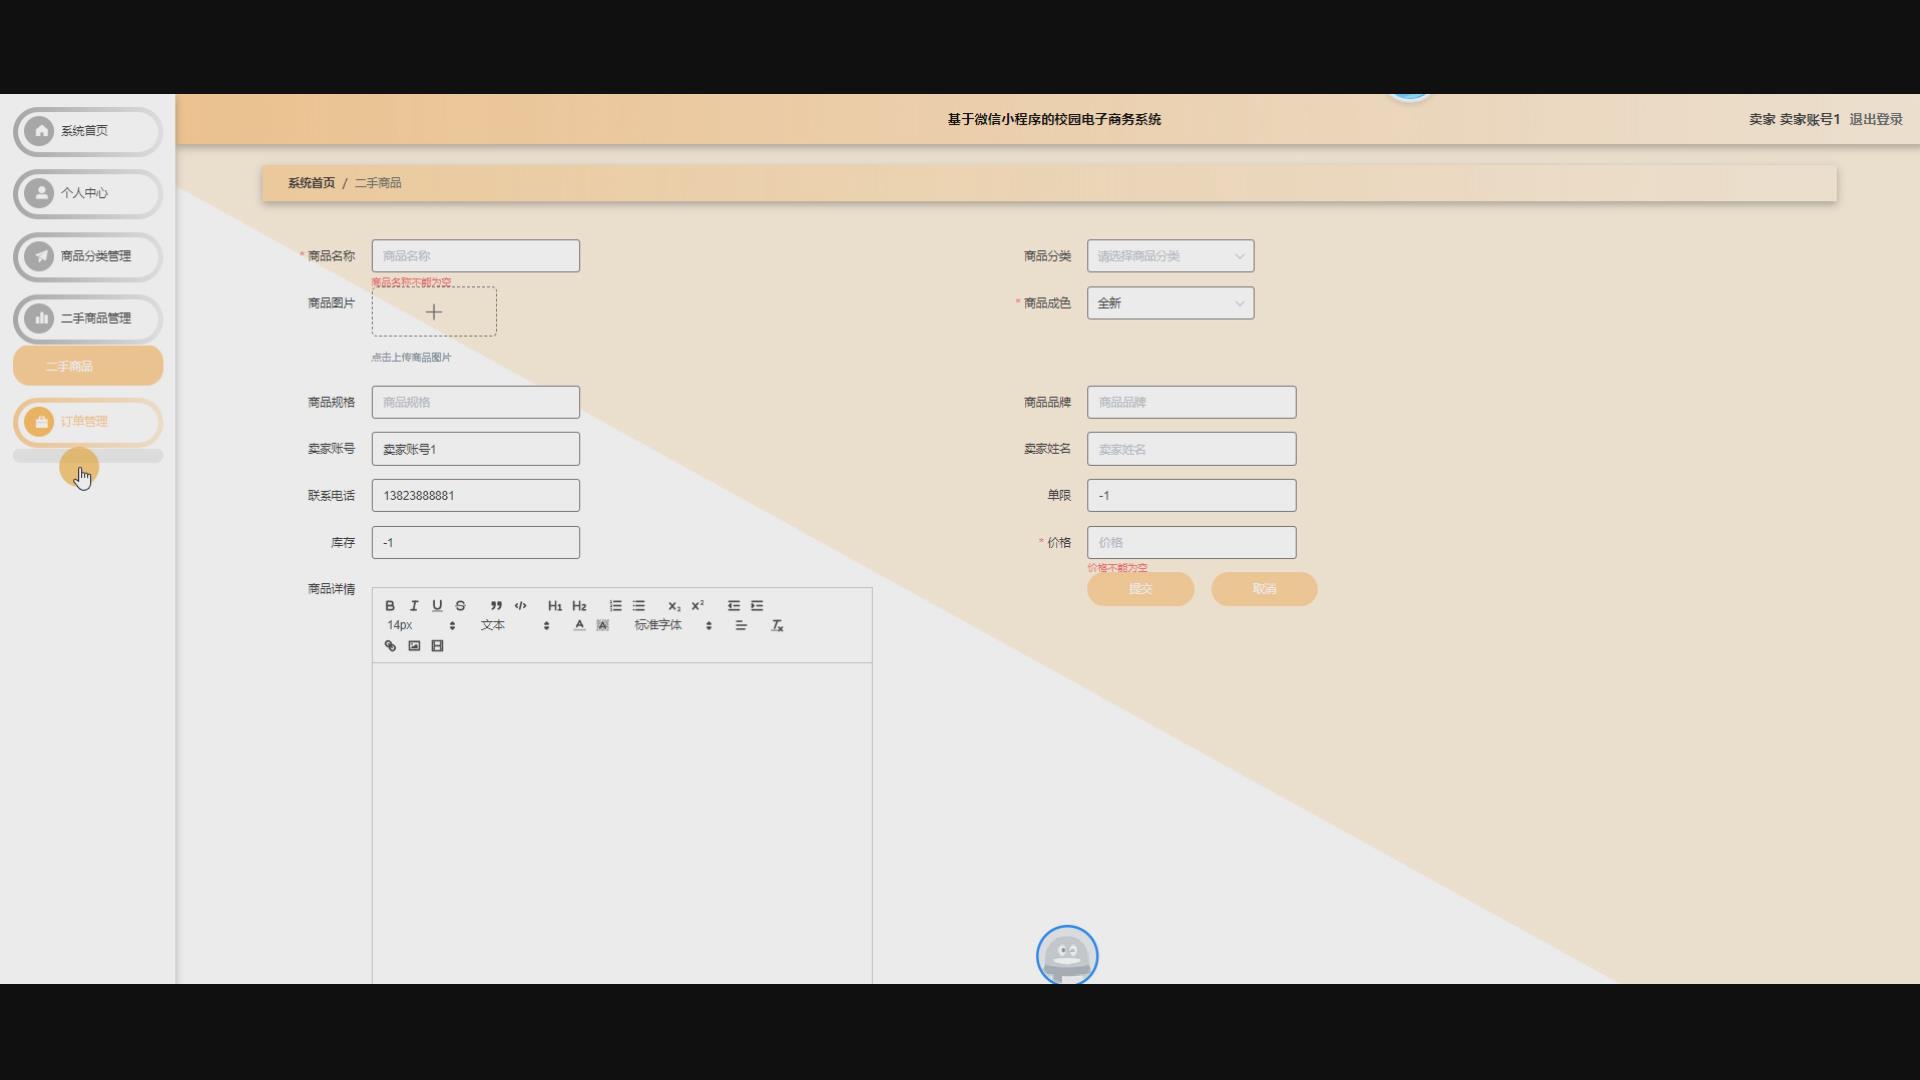Click the 商品名称 input field

tap(475, 256)
